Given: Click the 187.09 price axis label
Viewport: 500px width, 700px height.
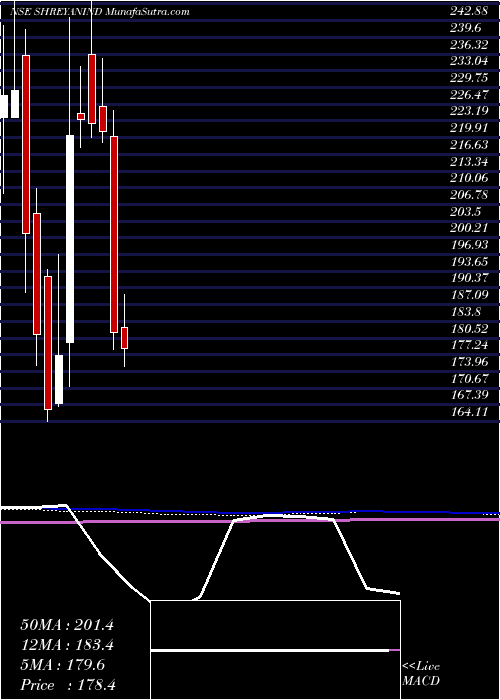Looking at the screenshot, I should 469,295.
